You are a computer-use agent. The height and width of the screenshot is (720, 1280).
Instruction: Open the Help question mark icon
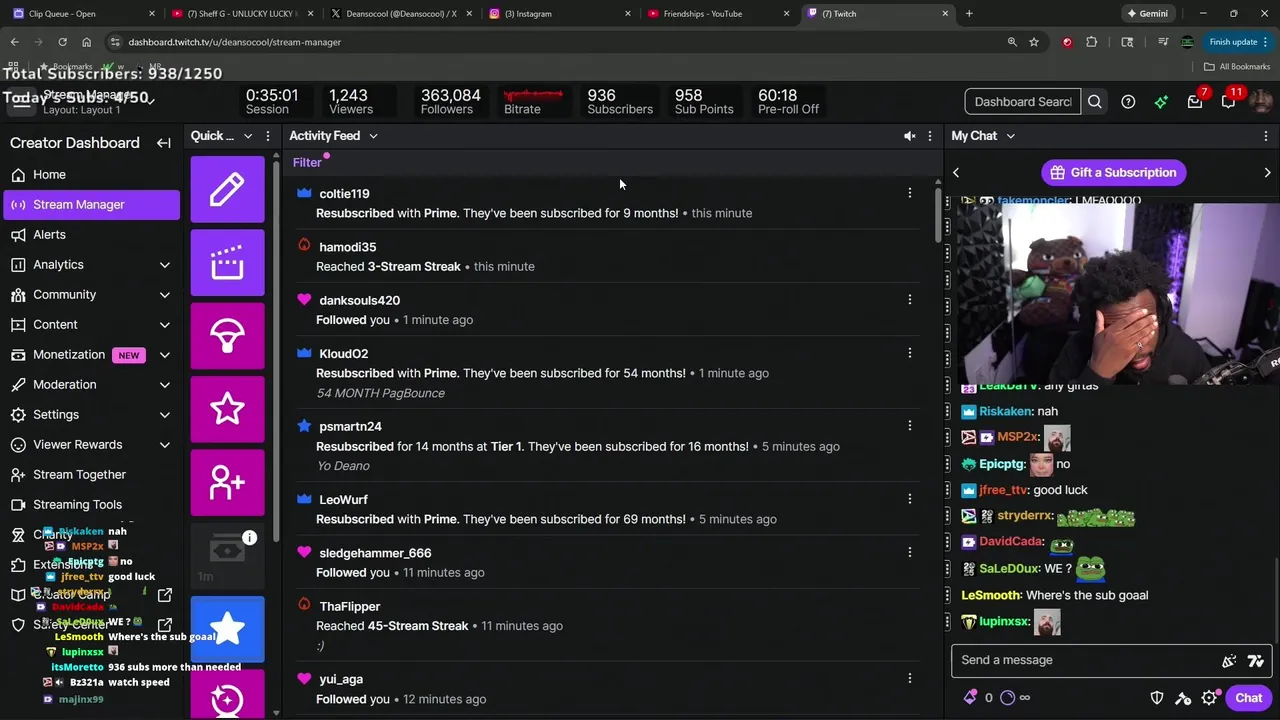click(1128, 102)
